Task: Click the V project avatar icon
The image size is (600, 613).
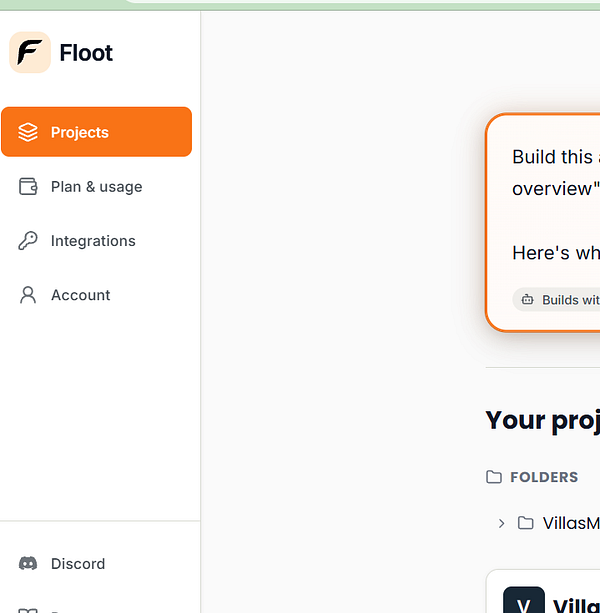Action: click(x=524, y=600)
